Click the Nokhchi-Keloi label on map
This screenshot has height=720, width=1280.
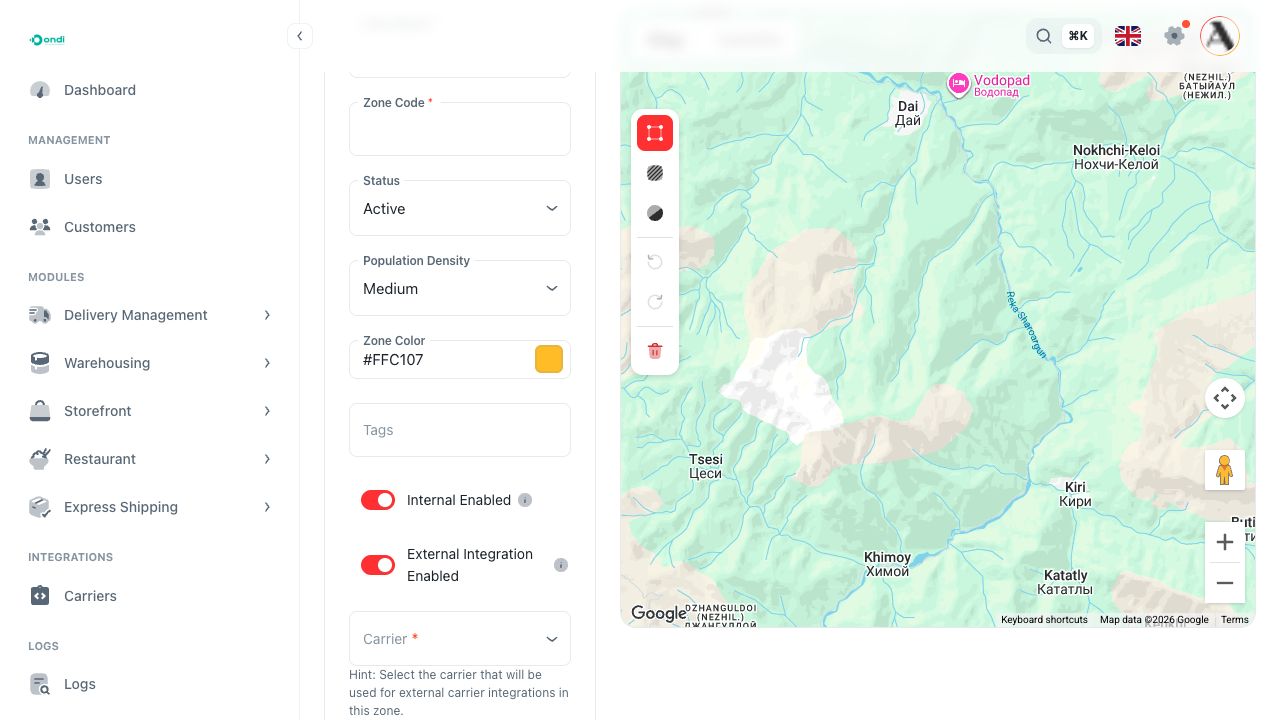click(x=1116, y=157)
